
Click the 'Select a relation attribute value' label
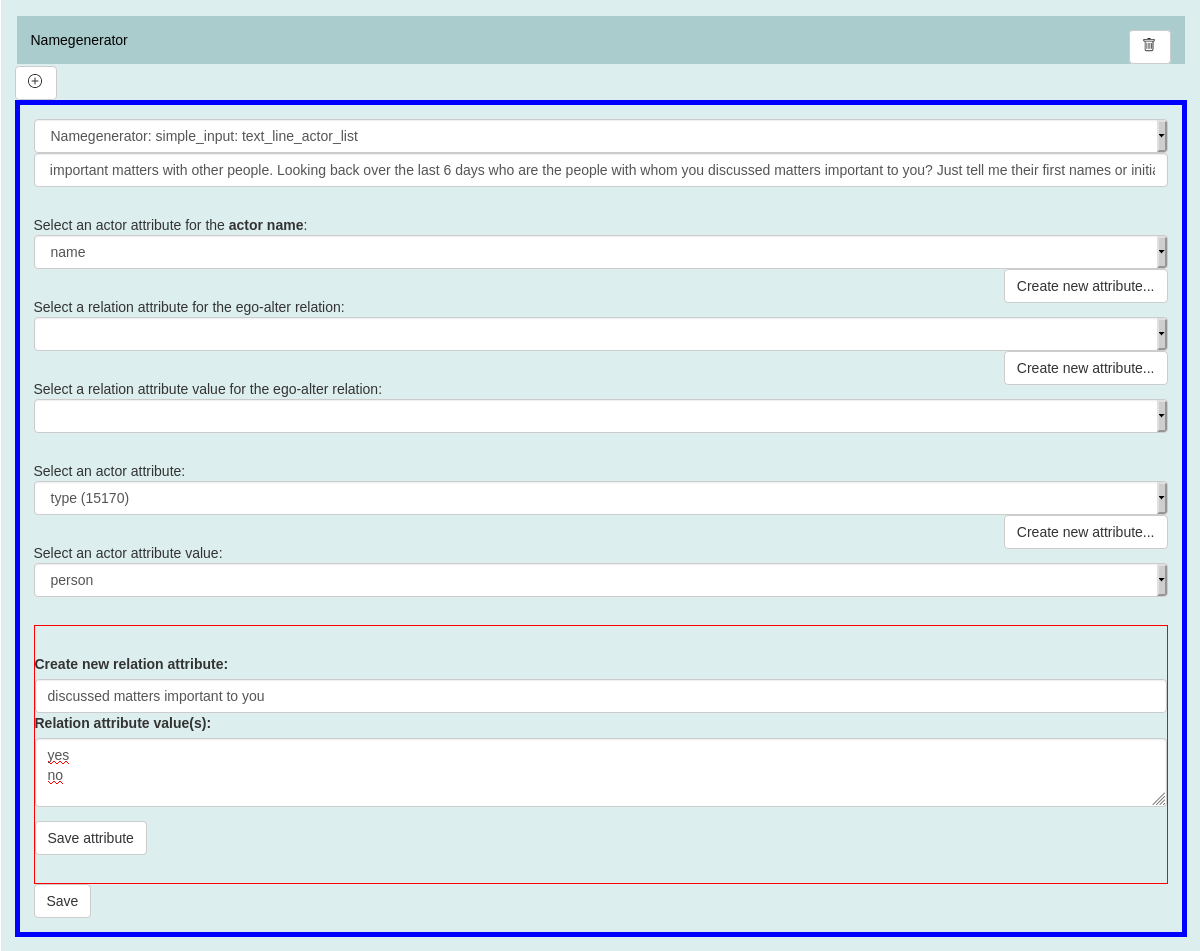pos(208,389)
